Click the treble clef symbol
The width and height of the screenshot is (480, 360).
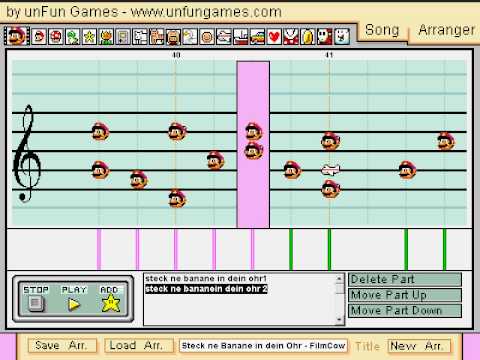(27, 153)
